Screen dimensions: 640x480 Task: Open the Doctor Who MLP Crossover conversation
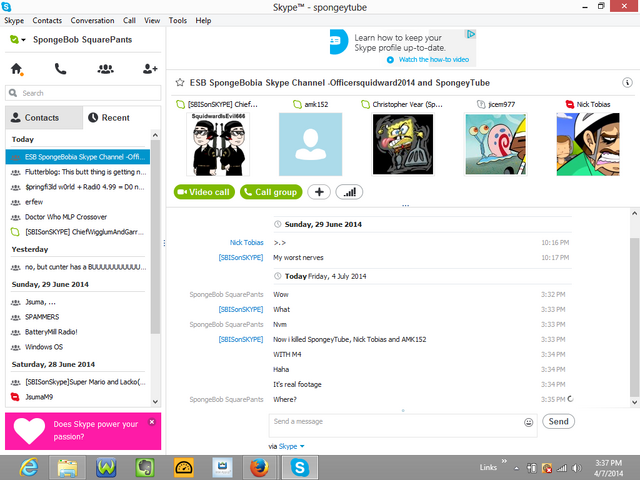coord(78,217)
